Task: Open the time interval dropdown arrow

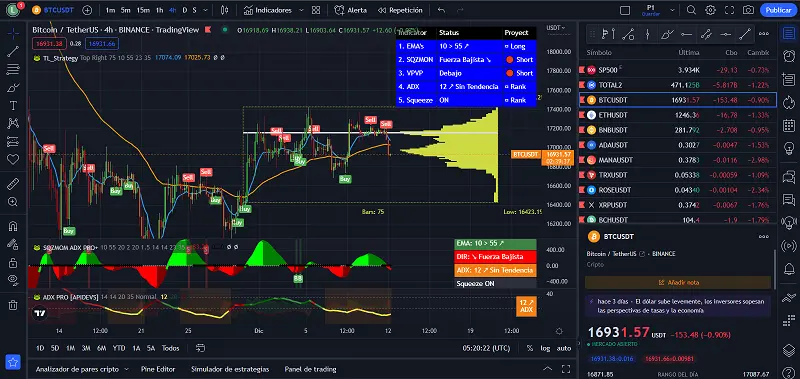Action: 205,10
